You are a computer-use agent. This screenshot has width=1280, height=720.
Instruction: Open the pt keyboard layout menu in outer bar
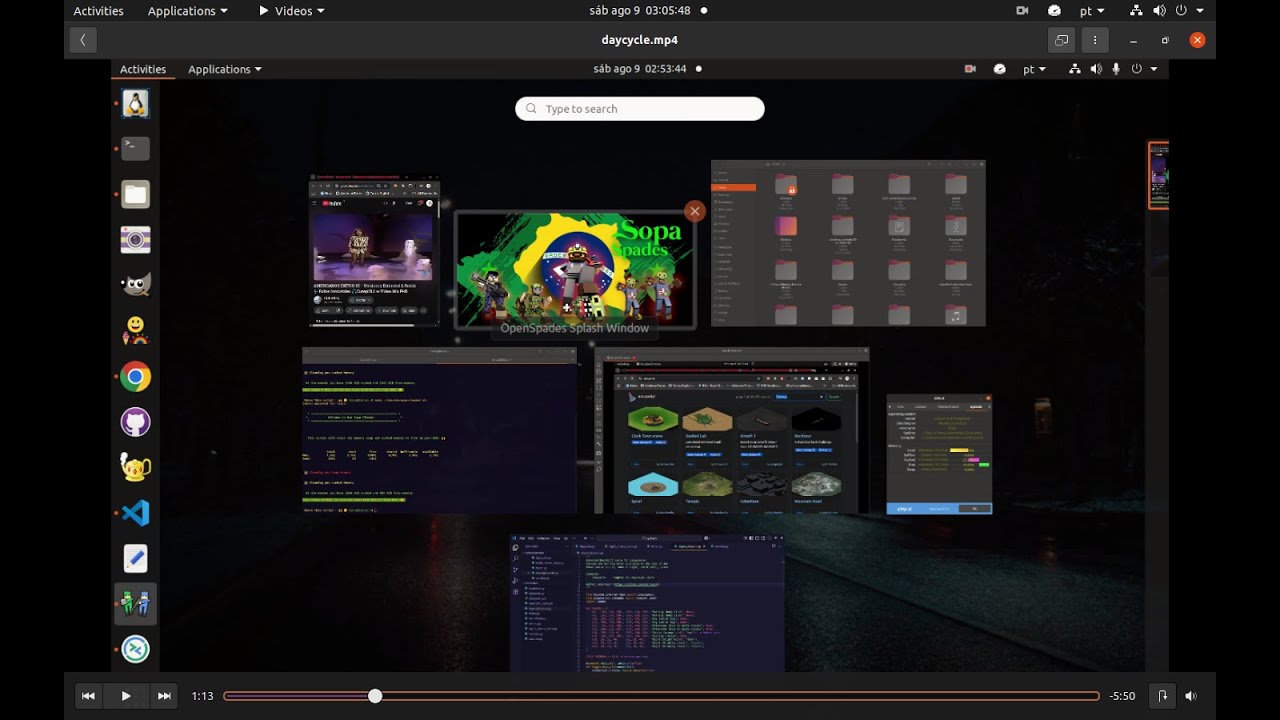click(1092, 11)
